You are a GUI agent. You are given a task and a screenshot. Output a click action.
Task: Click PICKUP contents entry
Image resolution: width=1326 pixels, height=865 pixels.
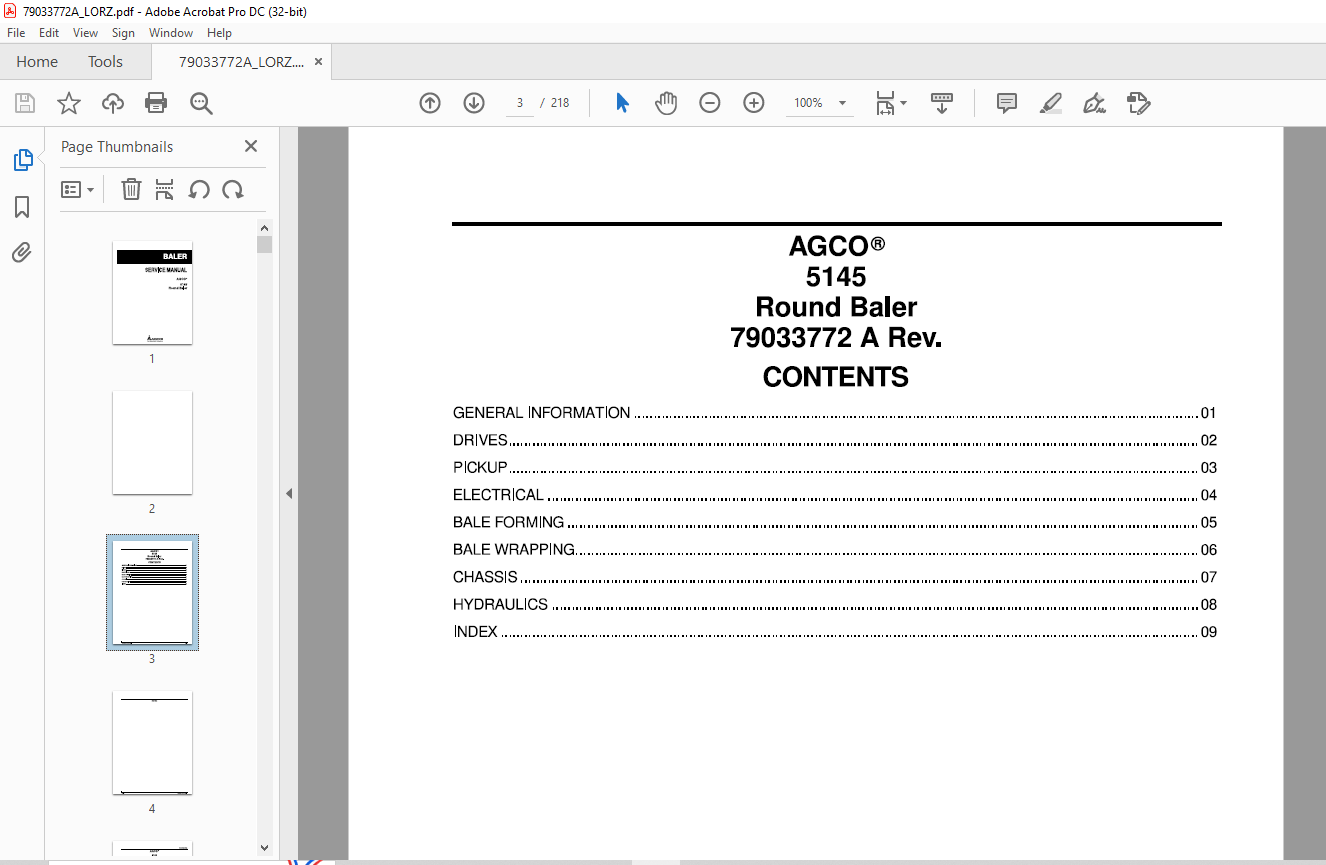pos(834,468)
